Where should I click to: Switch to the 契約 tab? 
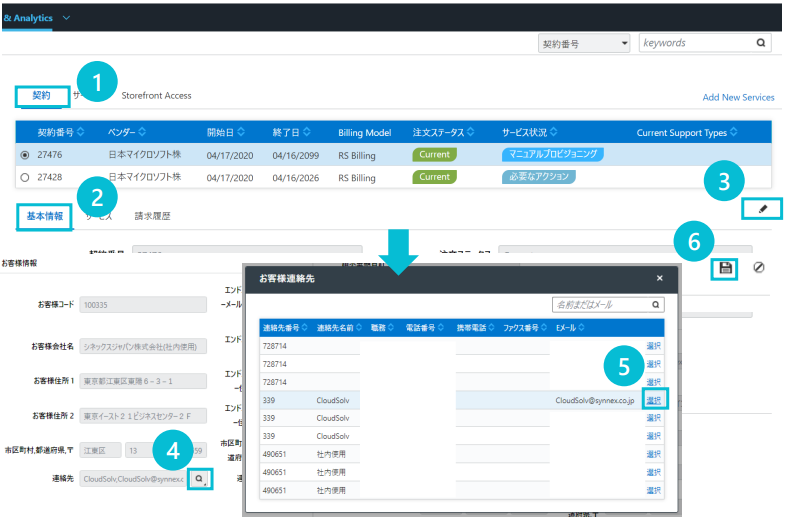[x=42, y=96]
